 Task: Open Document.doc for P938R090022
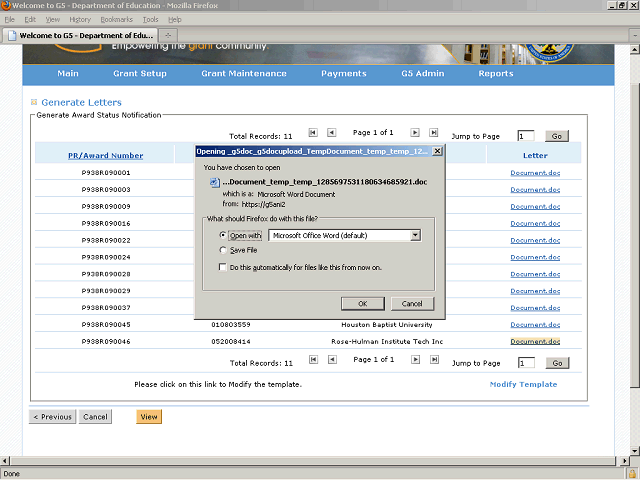tap(535, 240)
